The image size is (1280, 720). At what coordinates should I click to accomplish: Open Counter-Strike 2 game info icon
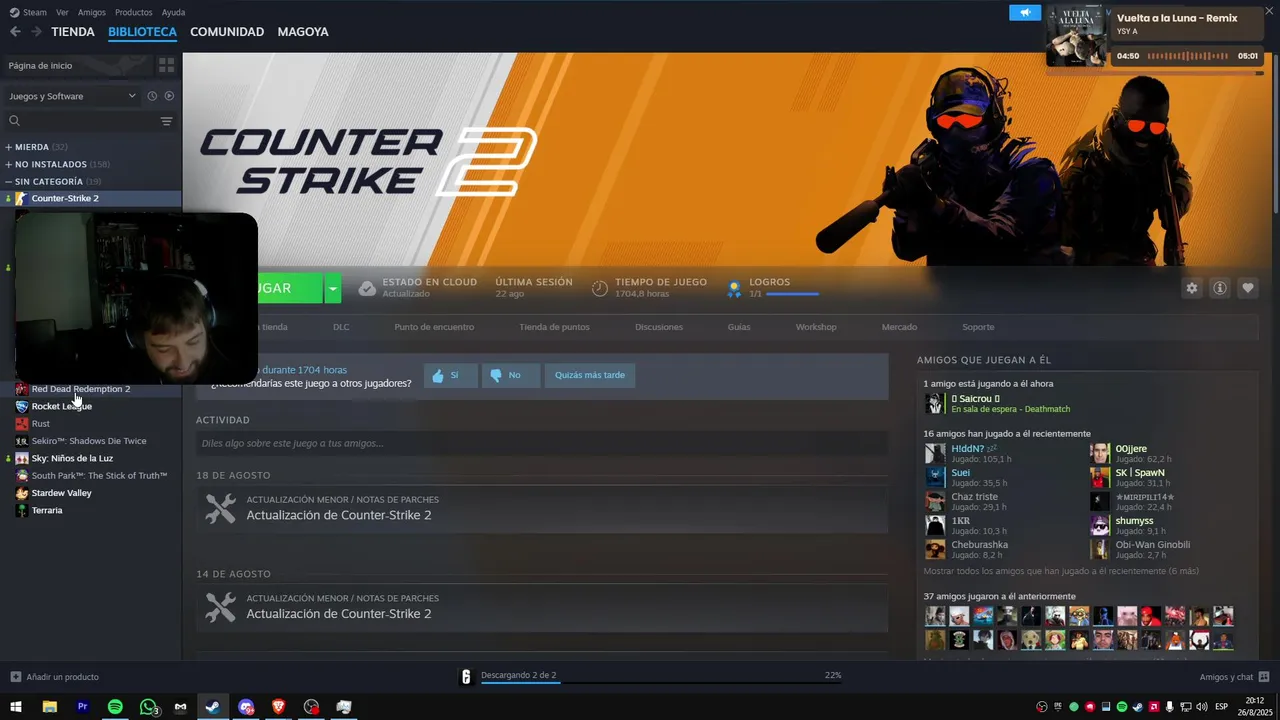(x=1220, y=288)
